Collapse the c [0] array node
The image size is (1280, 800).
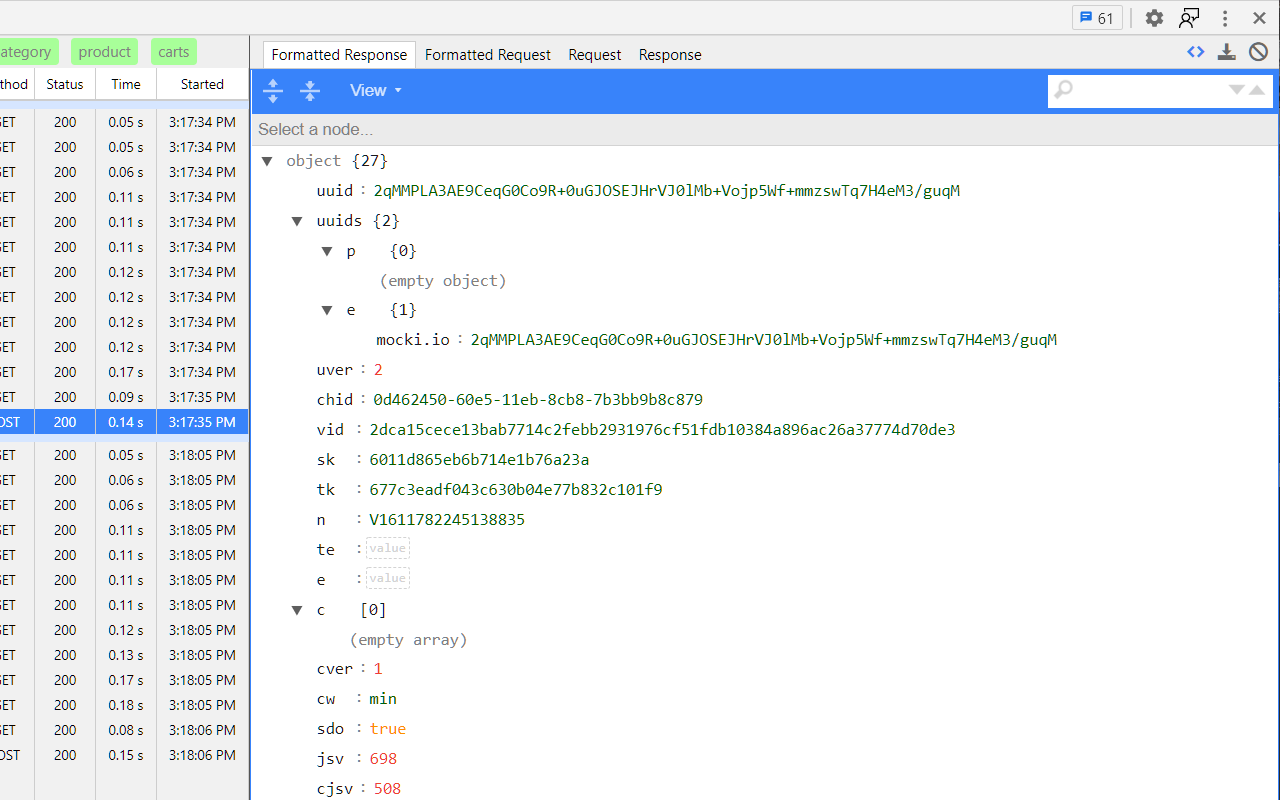297,610
